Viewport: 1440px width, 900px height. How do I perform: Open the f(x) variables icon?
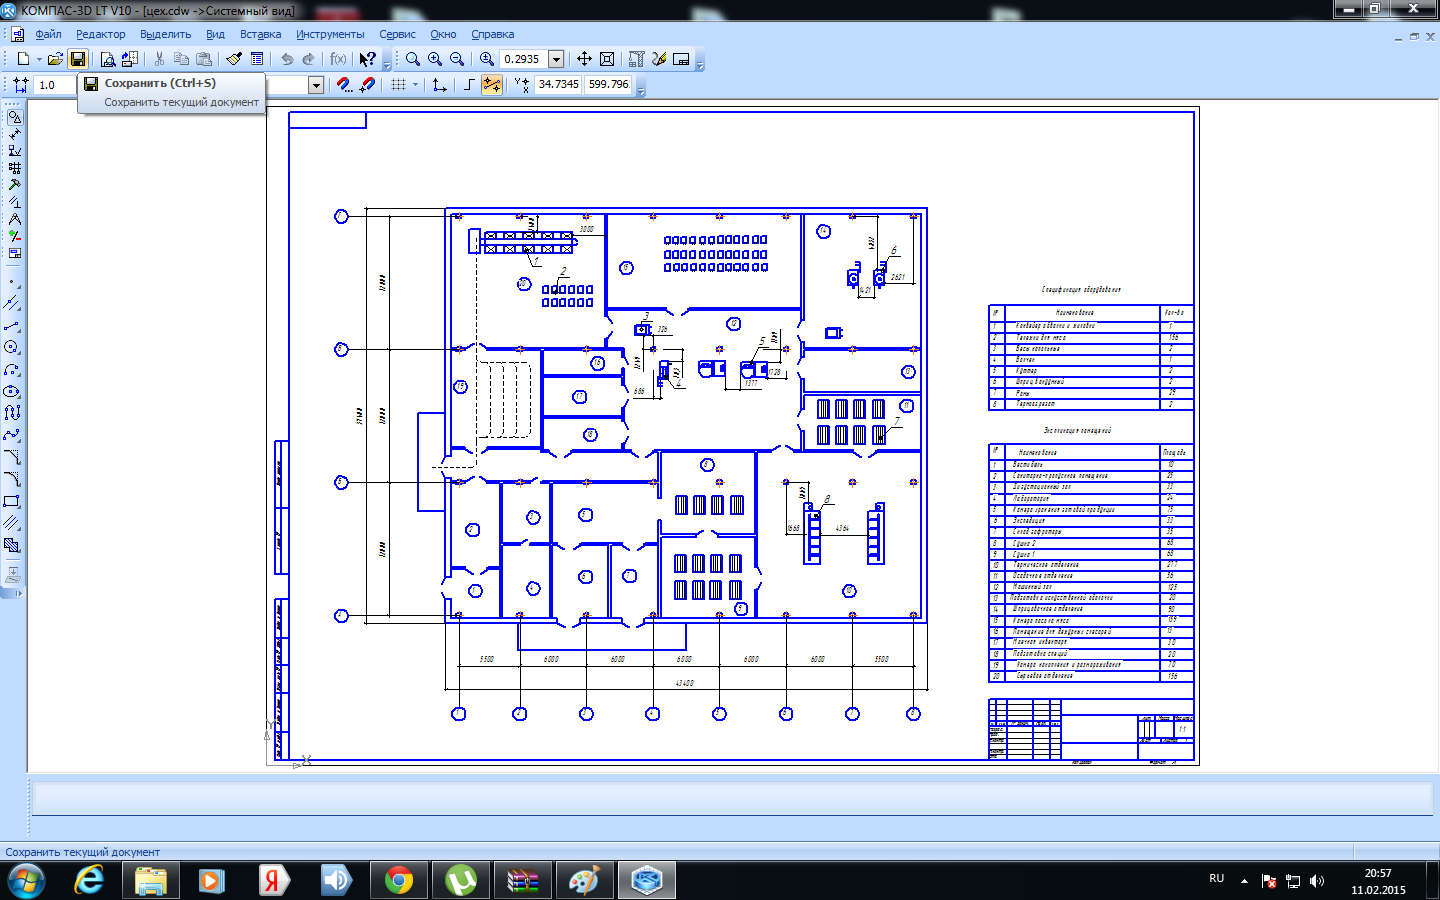point(338,59)
